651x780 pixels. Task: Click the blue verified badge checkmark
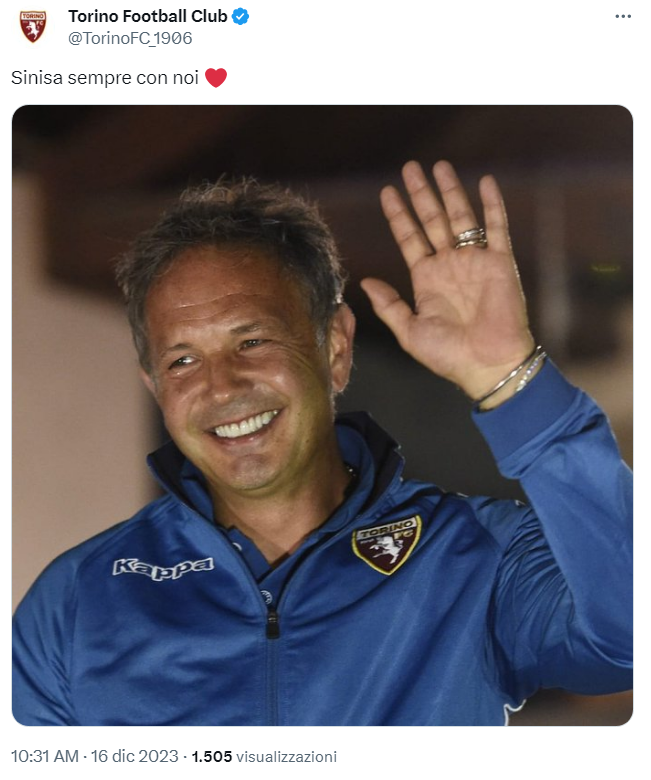tap(241, 16)
